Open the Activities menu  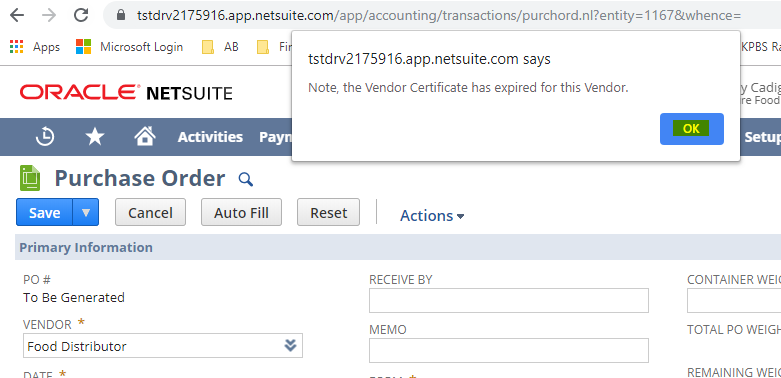pos(210,137)
